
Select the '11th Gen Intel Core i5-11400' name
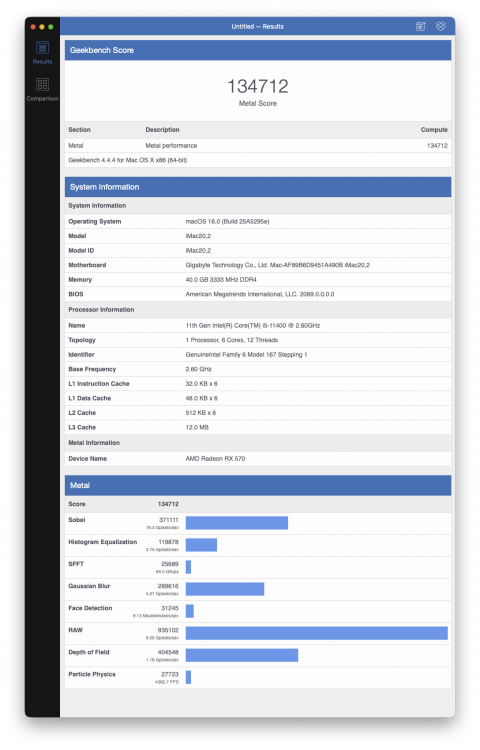pyautogui.click(x=252, y=325)
